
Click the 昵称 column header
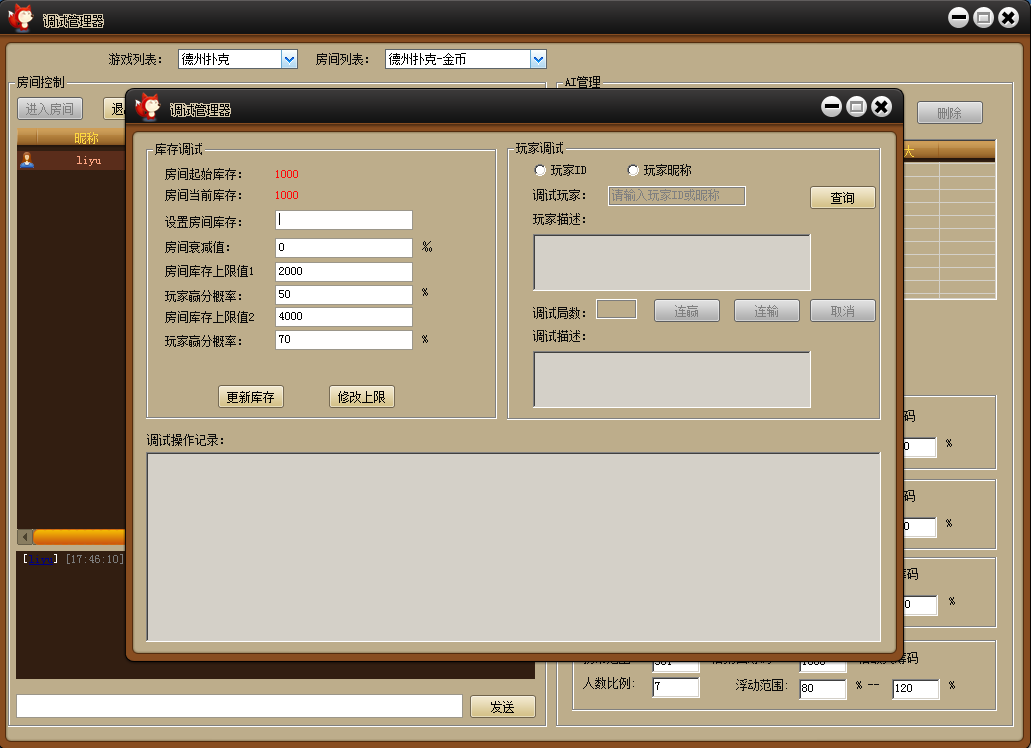[x=86, y=138]
